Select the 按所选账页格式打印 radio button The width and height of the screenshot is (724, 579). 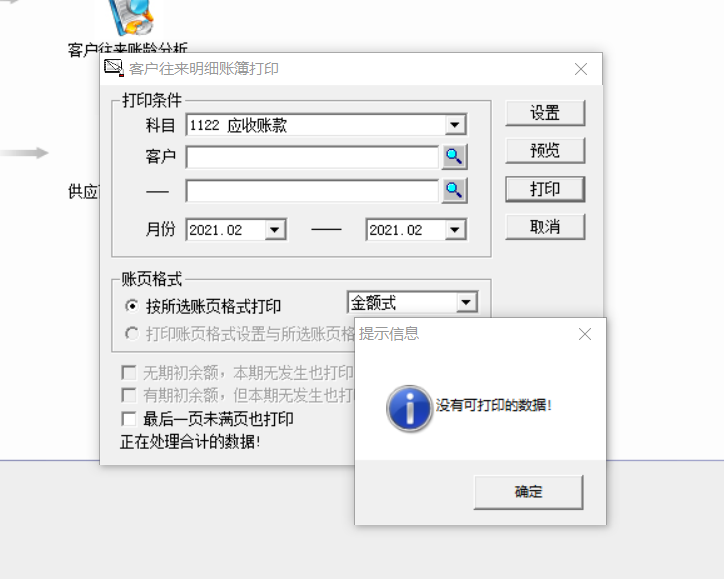pos(132,306)
